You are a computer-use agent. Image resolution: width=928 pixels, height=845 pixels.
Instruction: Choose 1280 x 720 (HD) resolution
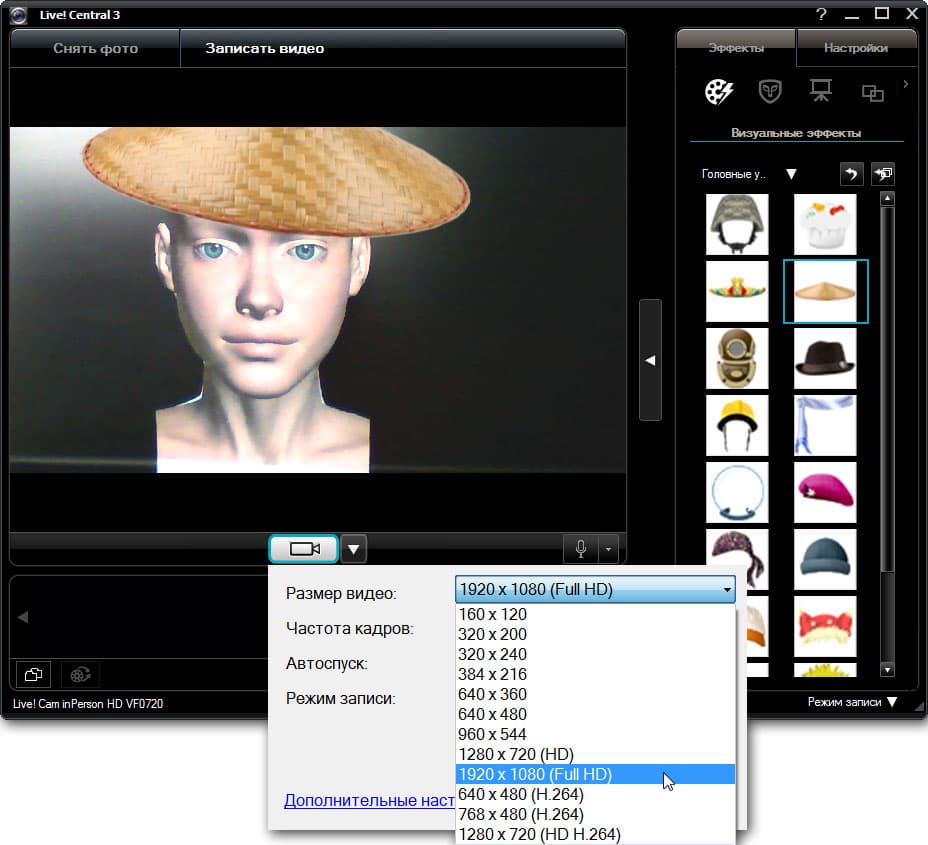[515, 754]
